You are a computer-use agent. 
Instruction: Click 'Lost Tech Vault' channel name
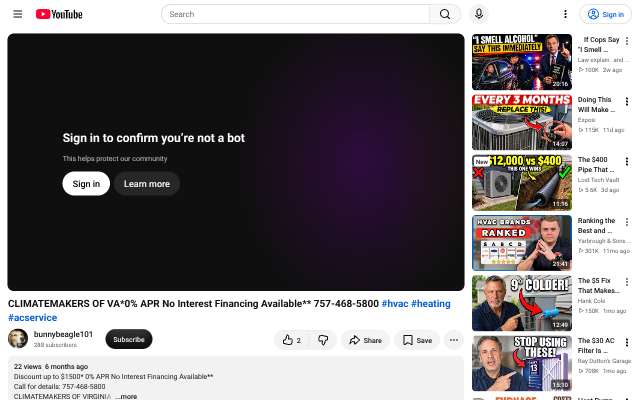tap(598, 180)
